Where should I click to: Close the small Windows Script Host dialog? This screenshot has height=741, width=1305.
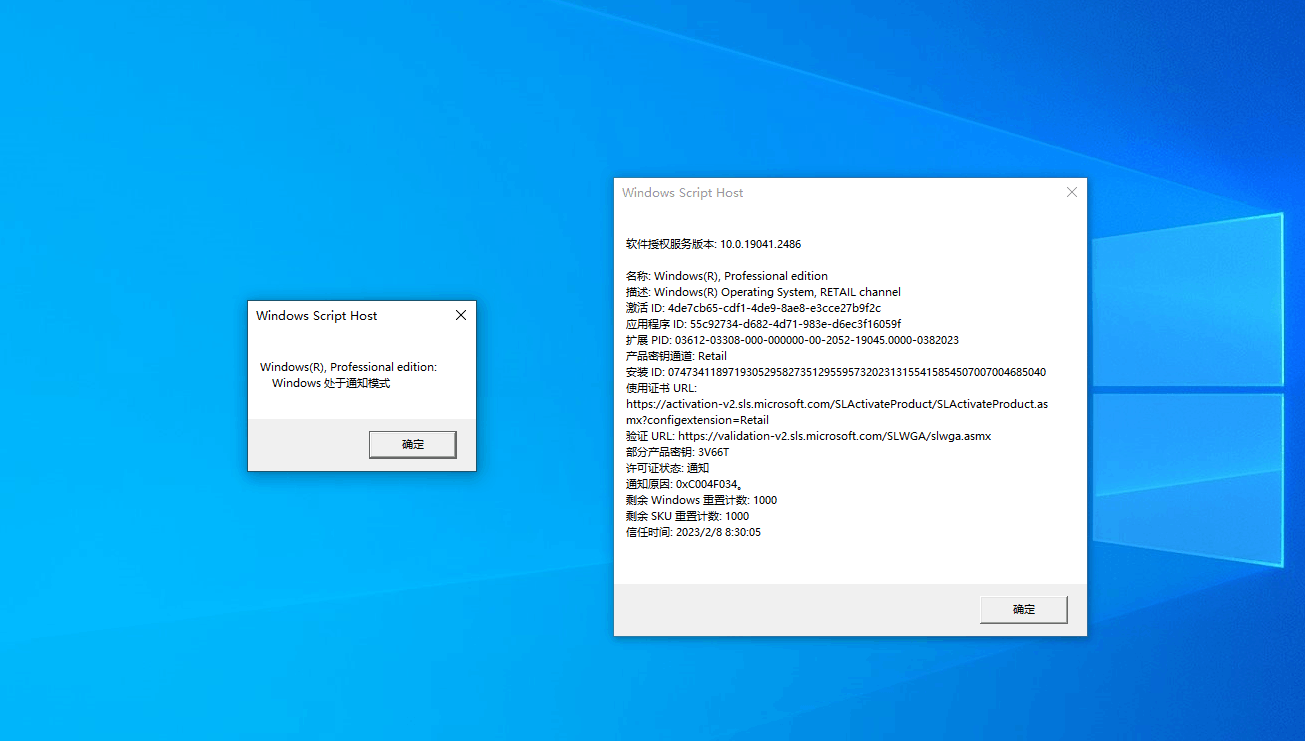(x=461, y=315)
